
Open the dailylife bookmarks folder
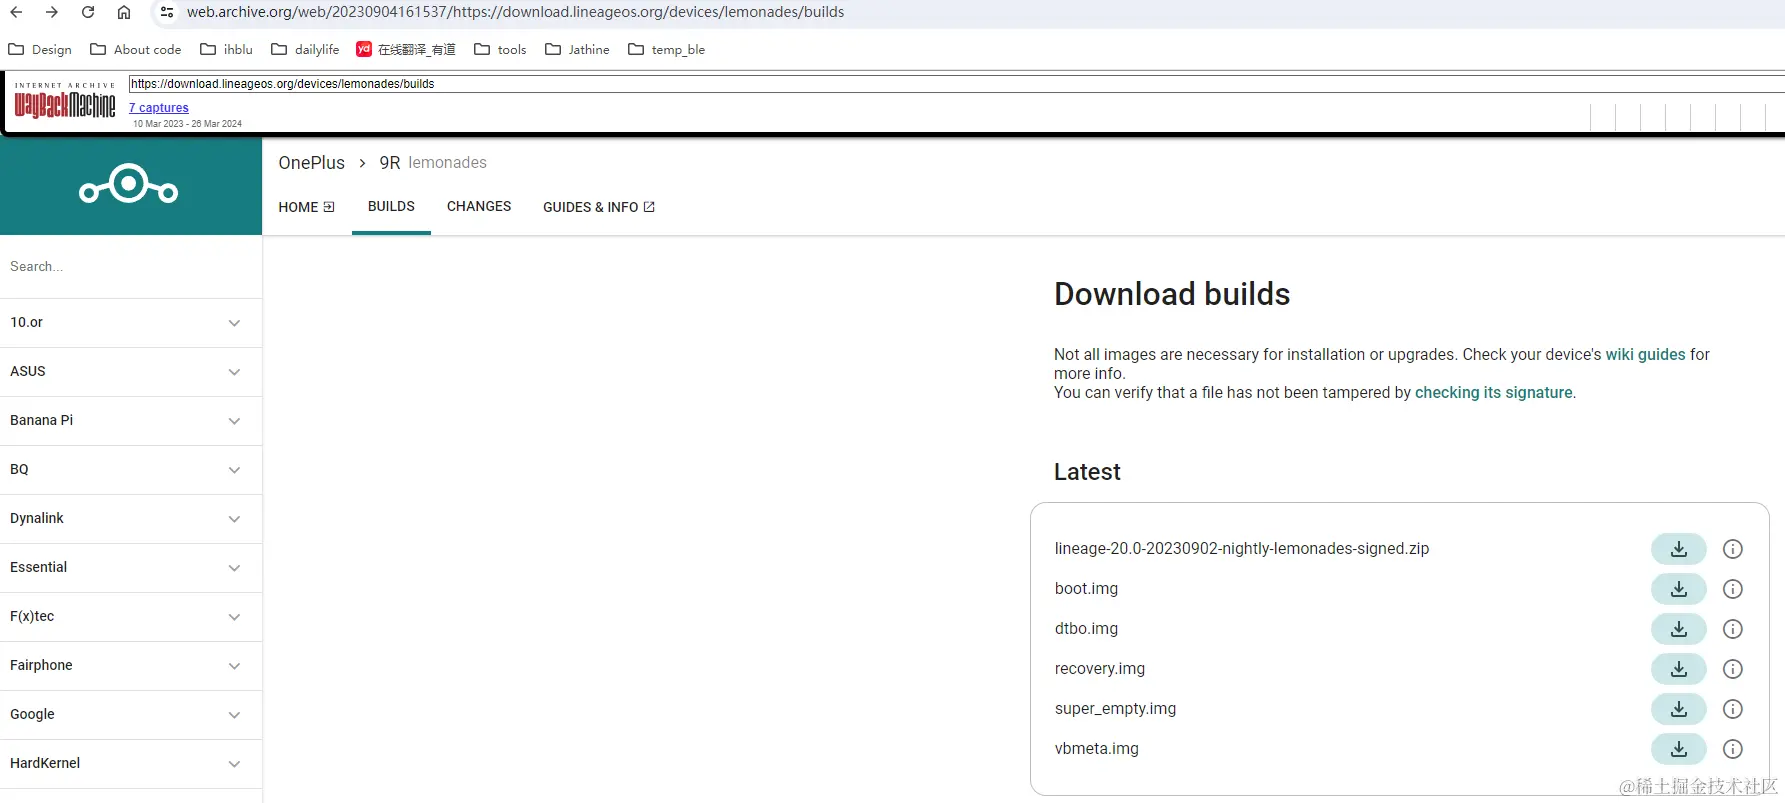click(305, 49)
